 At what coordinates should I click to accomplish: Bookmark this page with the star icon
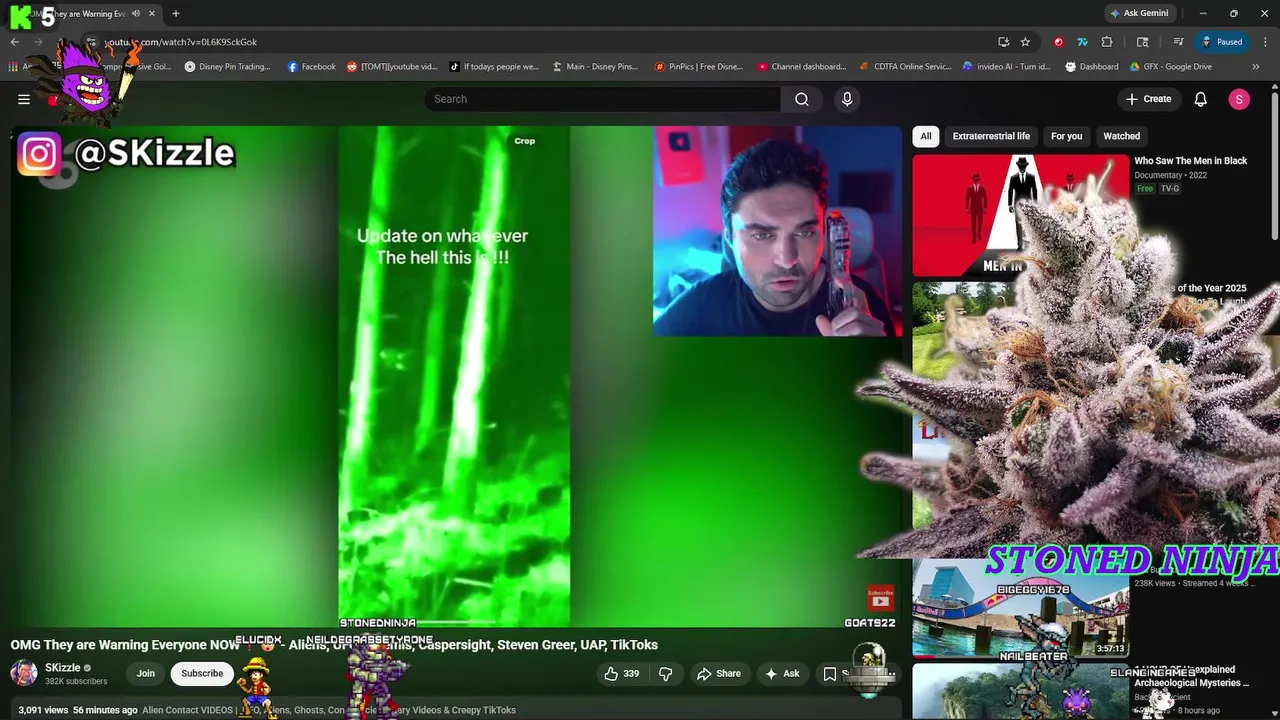(1025, 42)
